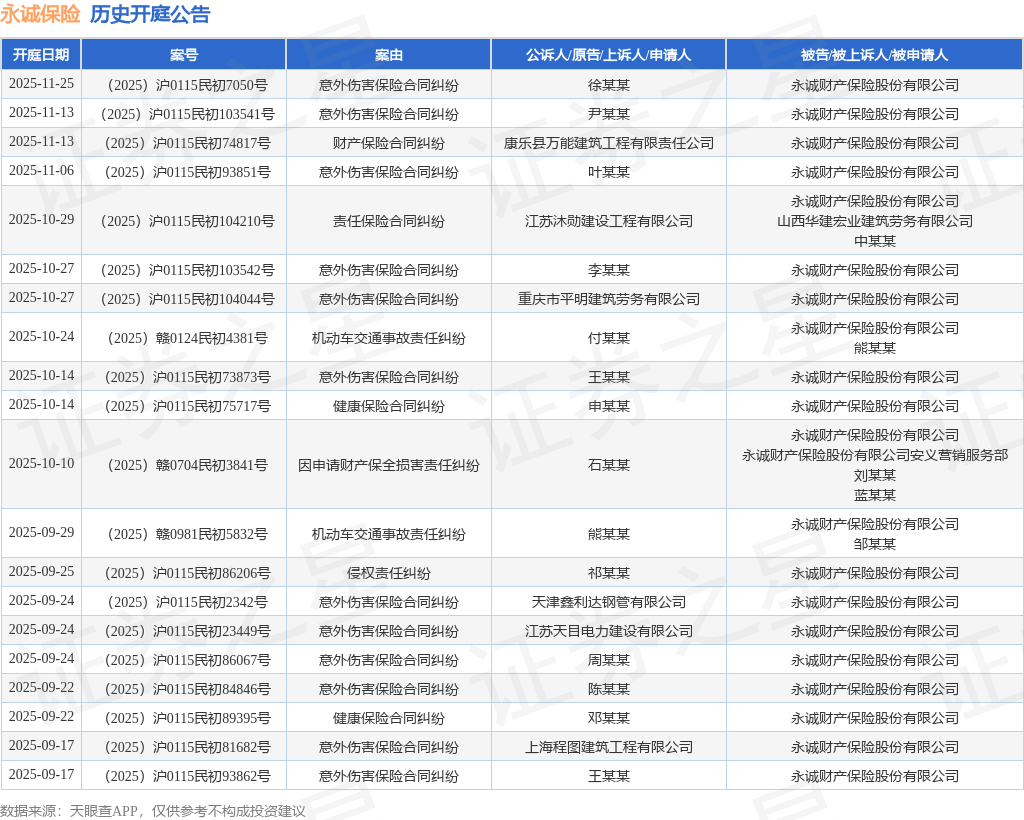
Task: Click plaintiff 叶某某
Action: click(609, 172)
